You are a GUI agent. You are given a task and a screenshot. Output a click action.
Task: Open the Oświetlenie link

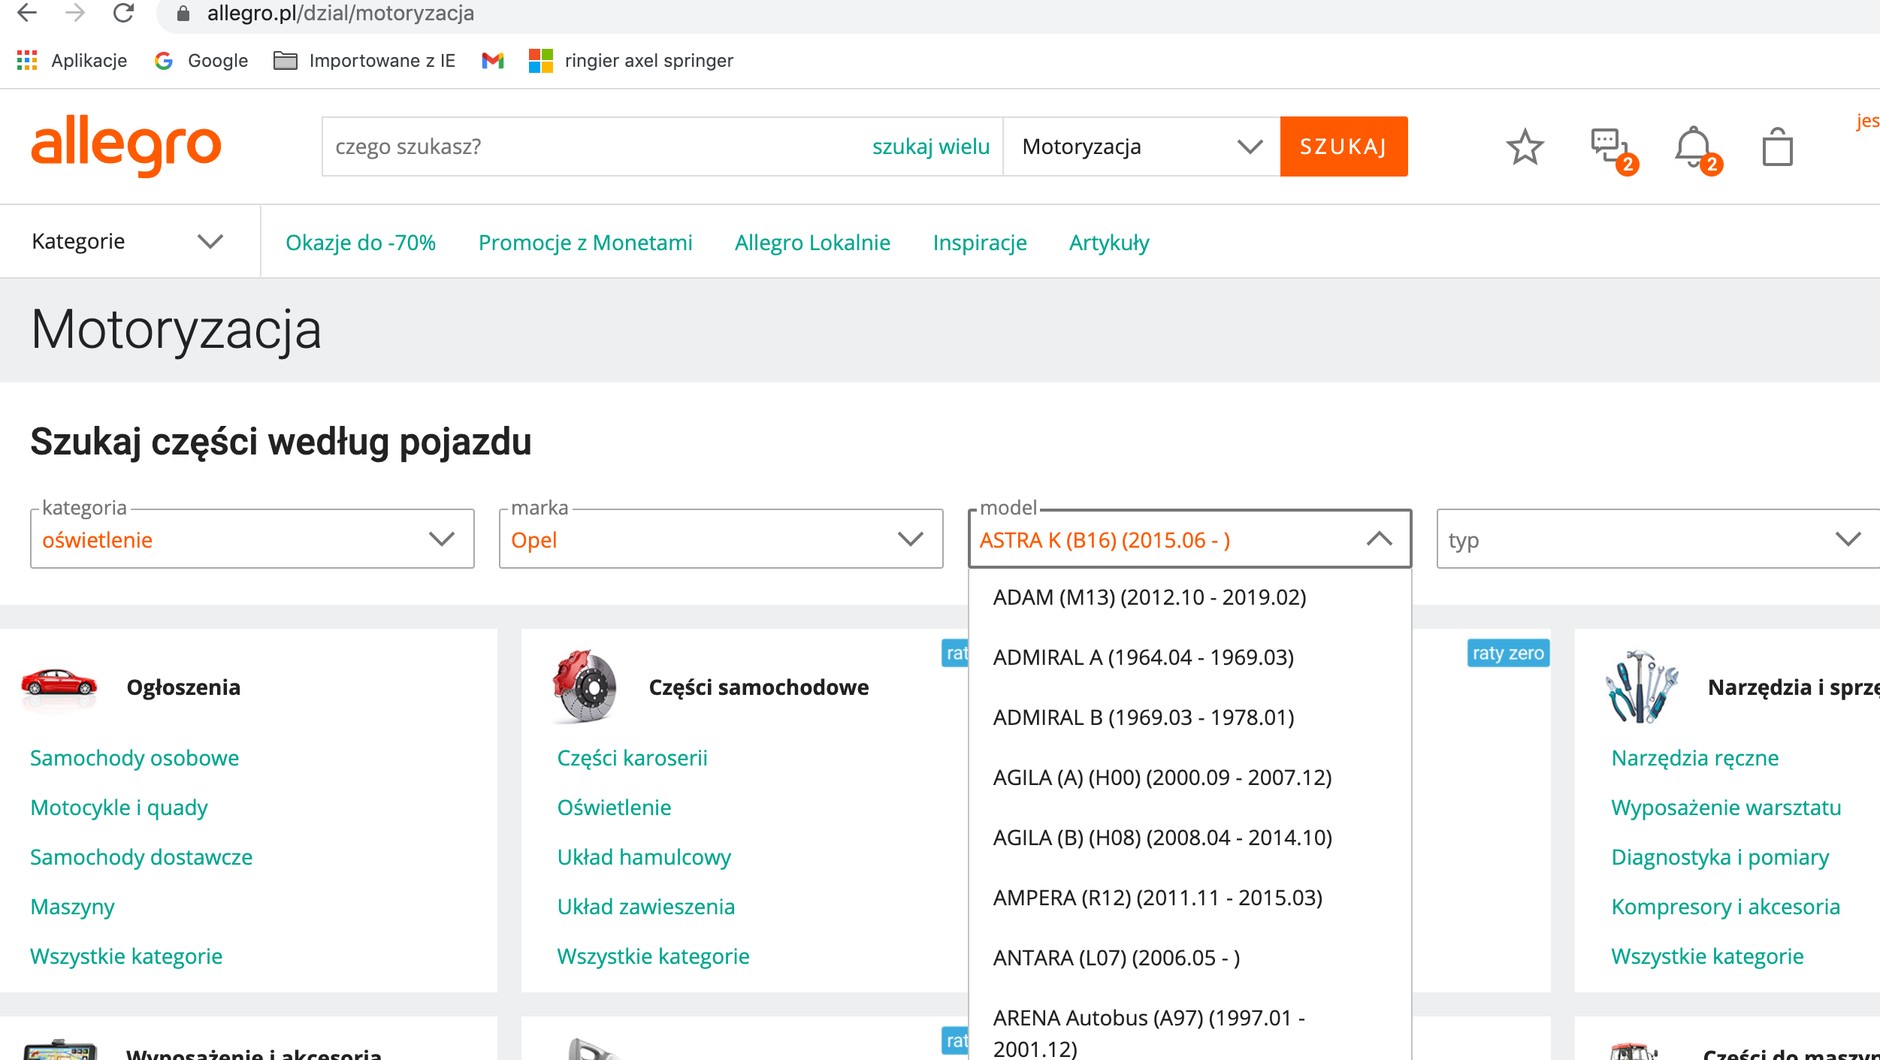coord(614,808)
